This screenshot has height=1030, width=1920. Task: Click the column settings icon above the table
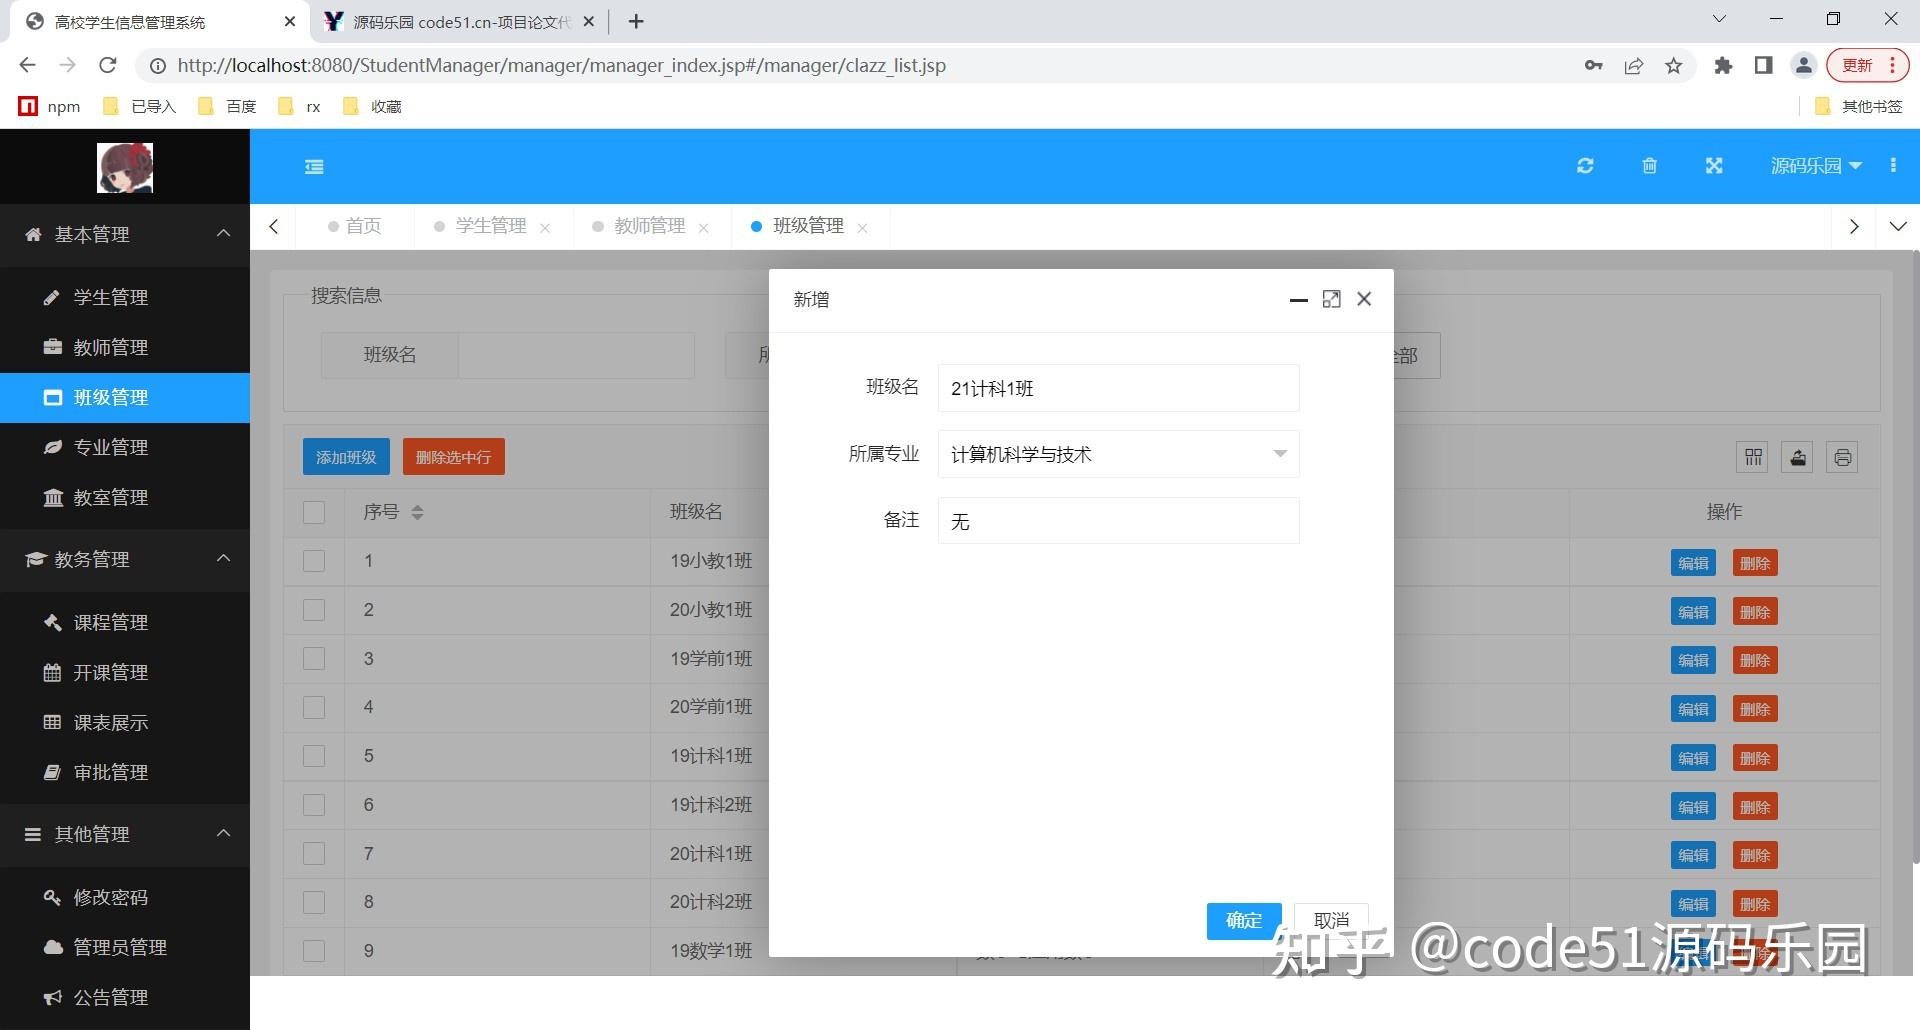[1752, 457]
